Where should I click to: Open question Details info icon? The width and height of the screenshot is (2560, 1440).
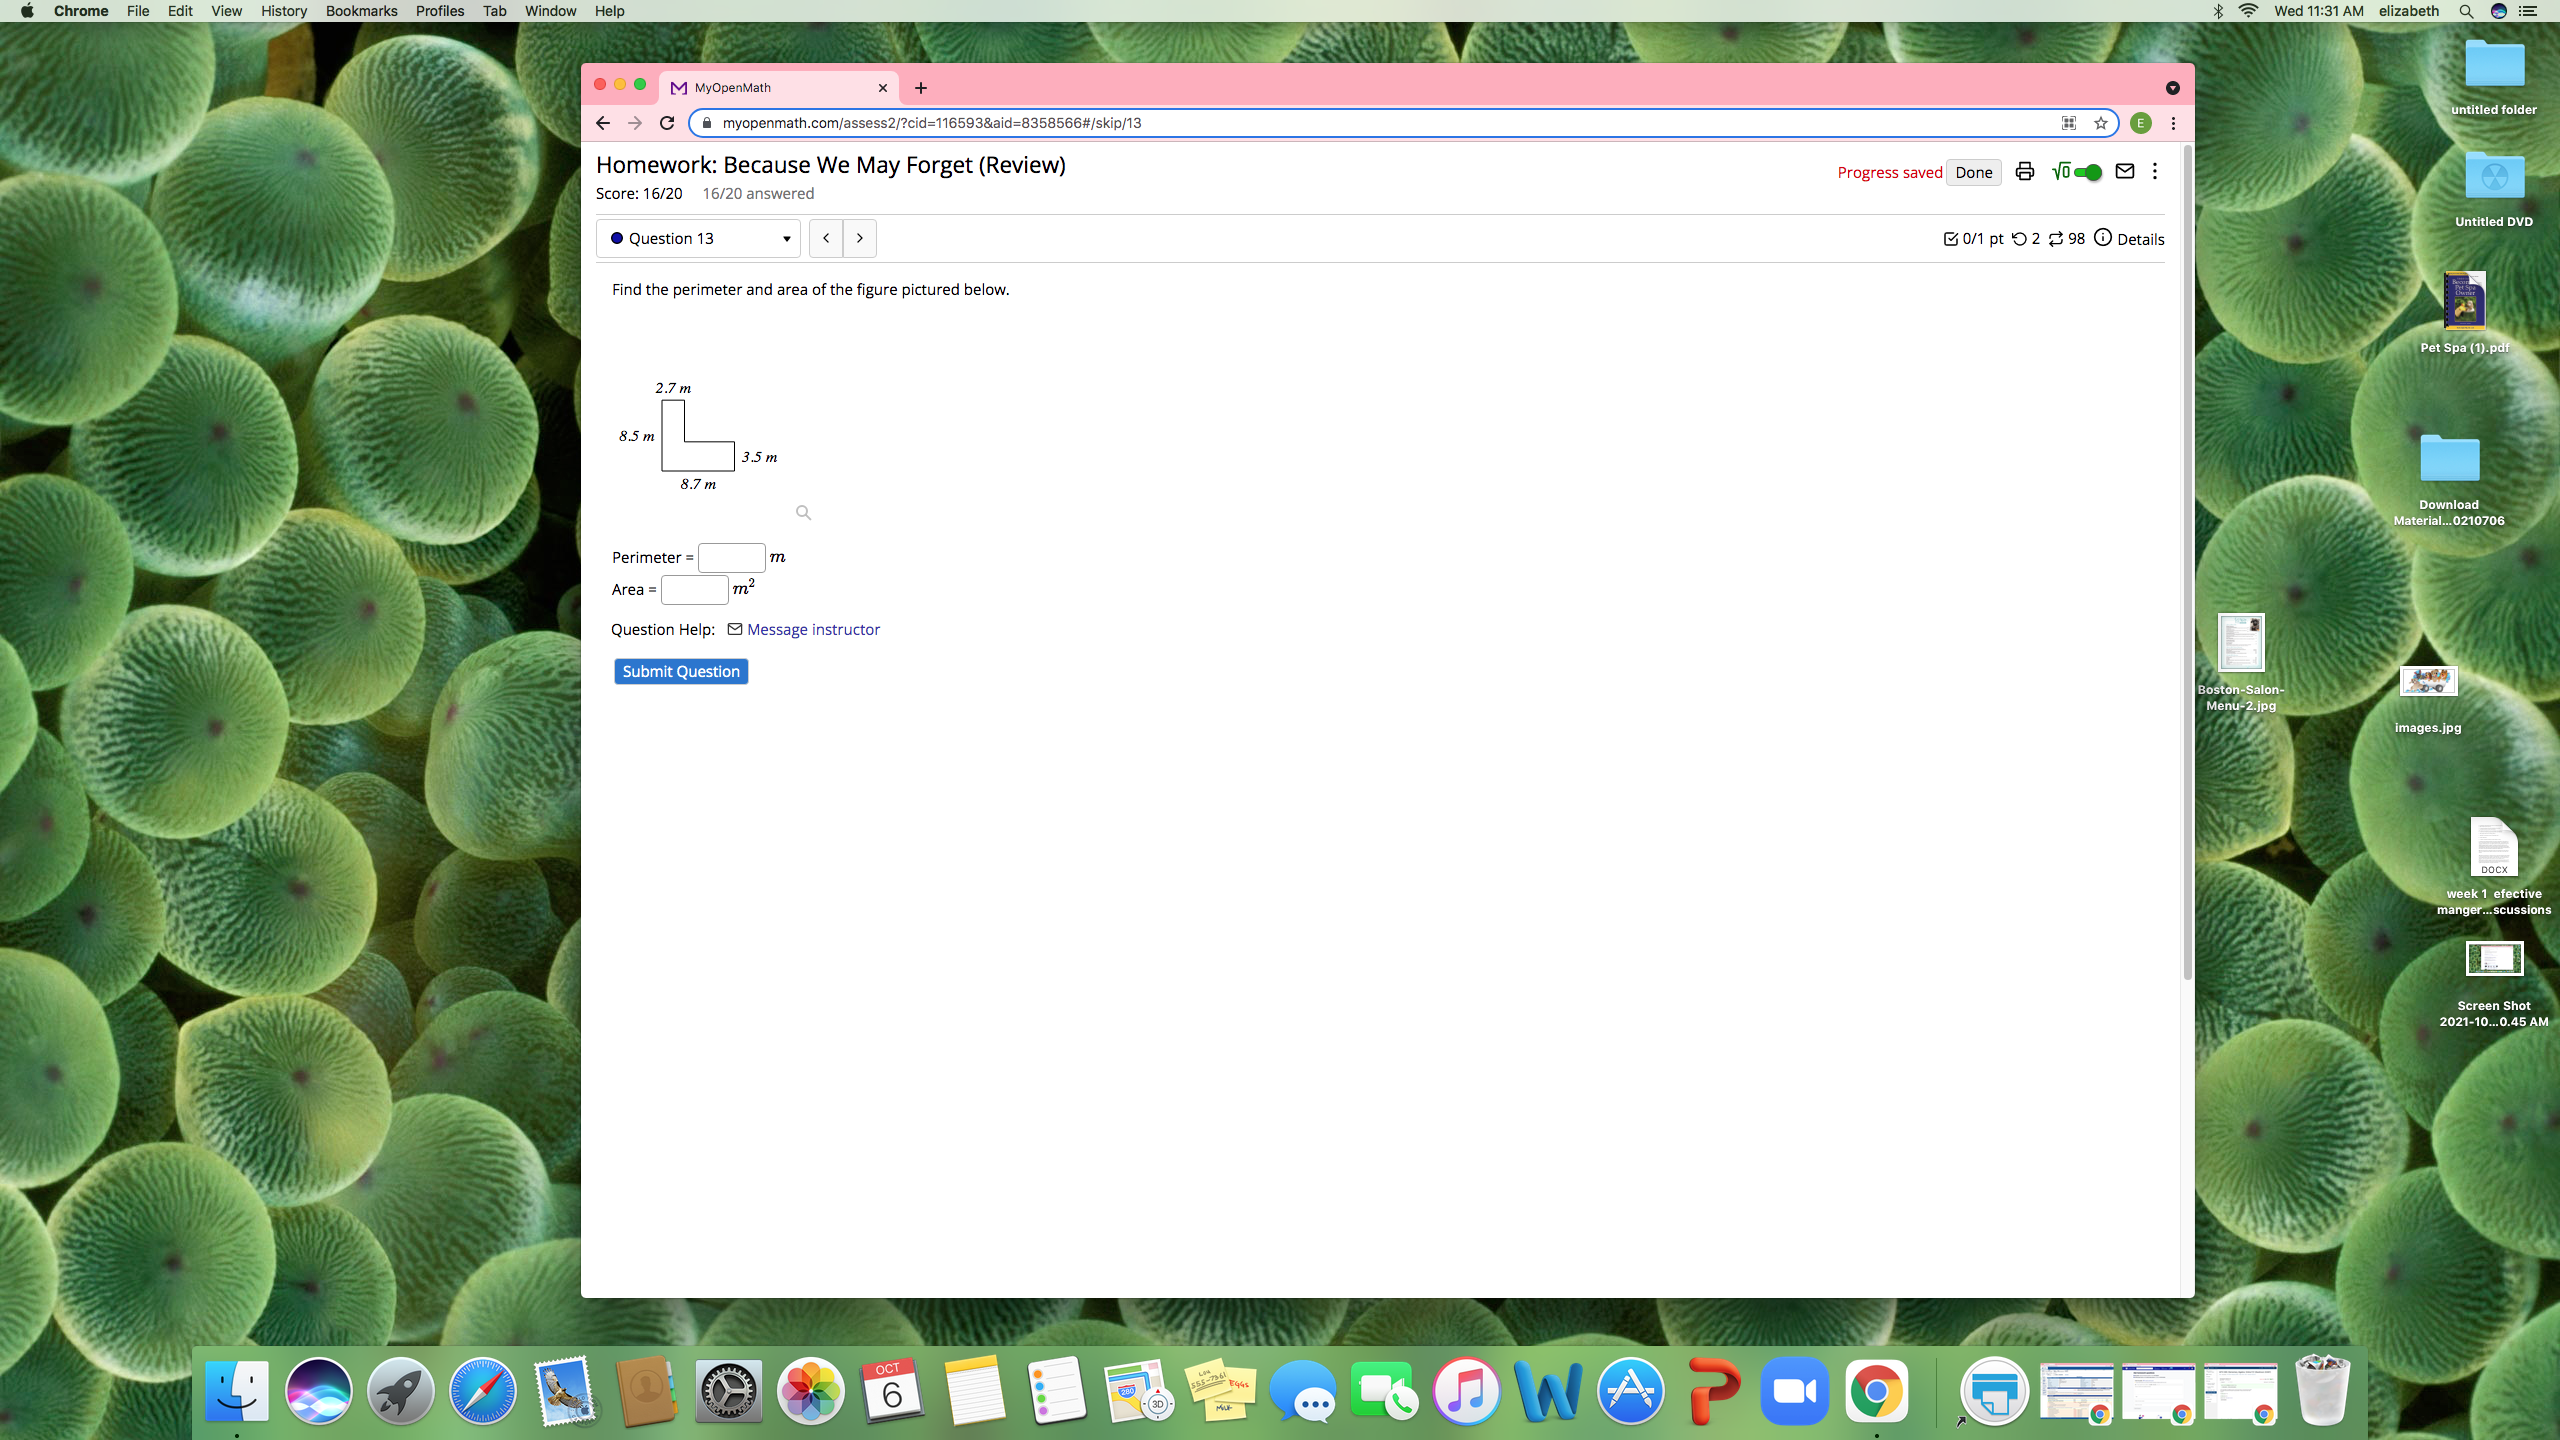(x=2103, y=238)
